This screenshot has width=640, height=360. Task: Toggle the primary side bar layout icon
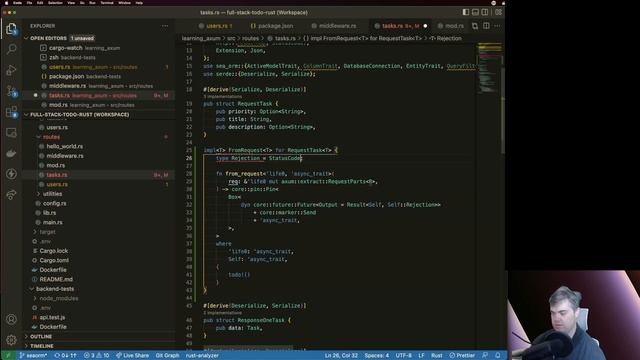click(466, 12)
